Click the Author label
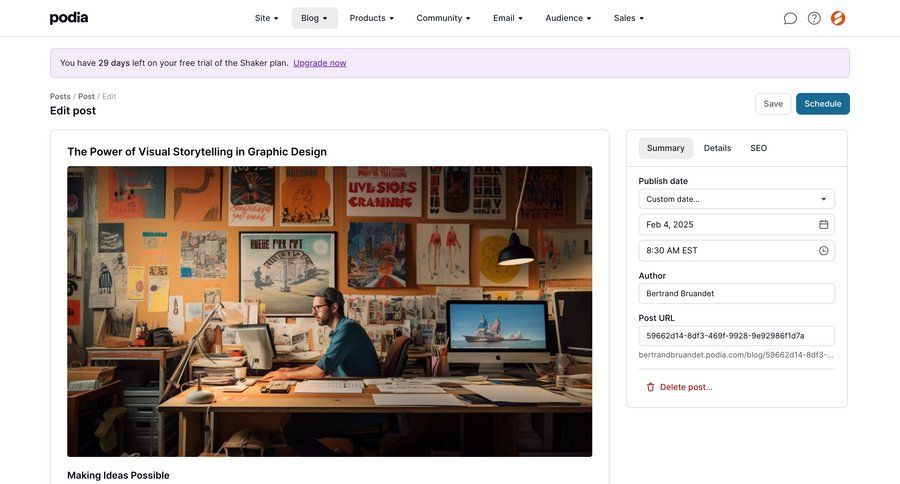 (652, 276)
